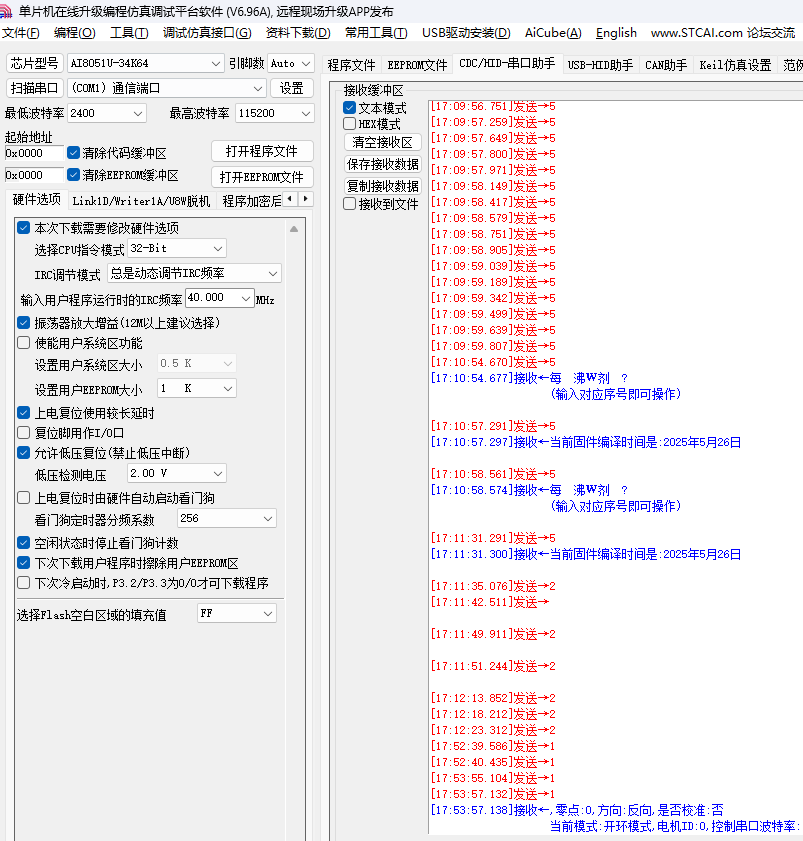This screenshot has width=803, height=841.
Task: Click the STC app icon in title bar
Action: point(9,11)
